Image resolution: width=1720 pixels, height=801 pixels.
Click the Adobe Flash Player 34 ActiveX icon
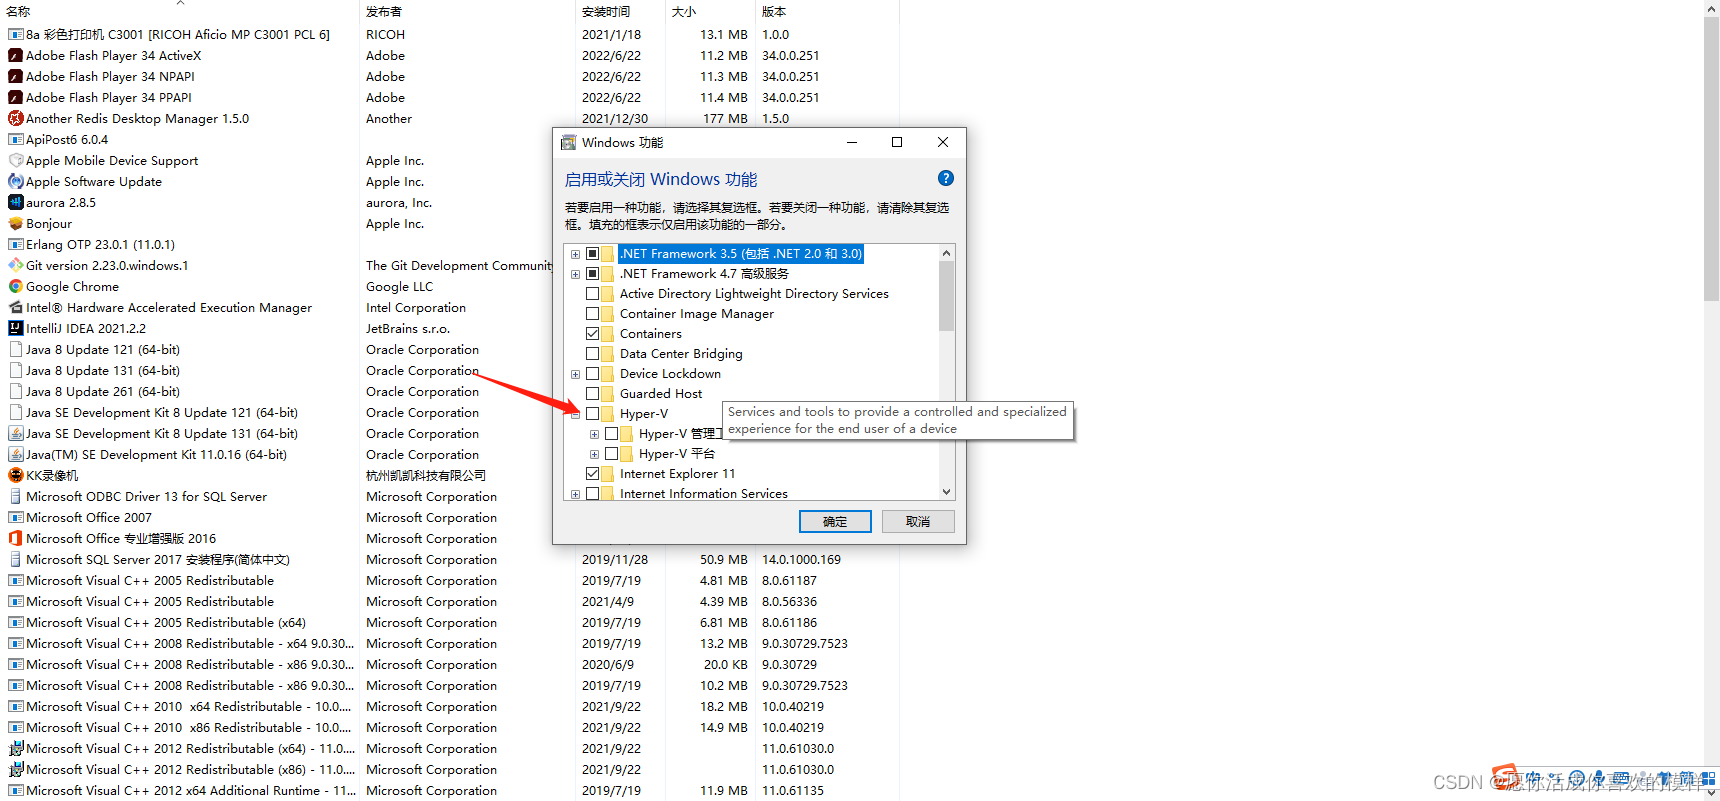[16, 55]
